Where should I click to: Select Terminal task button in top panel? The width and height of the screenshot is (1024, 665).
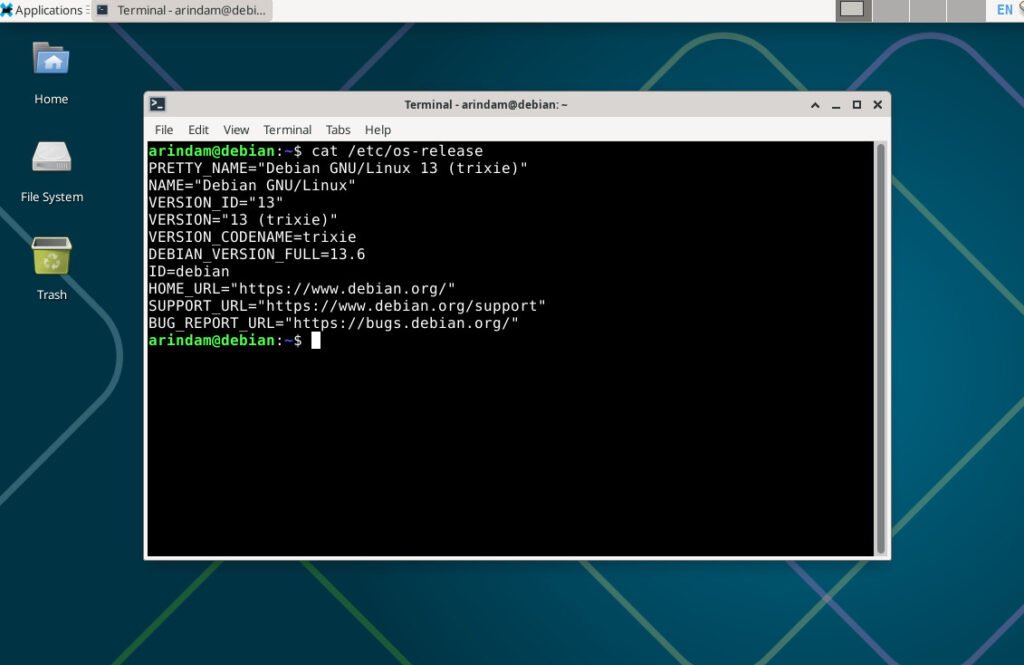[182, 10]
